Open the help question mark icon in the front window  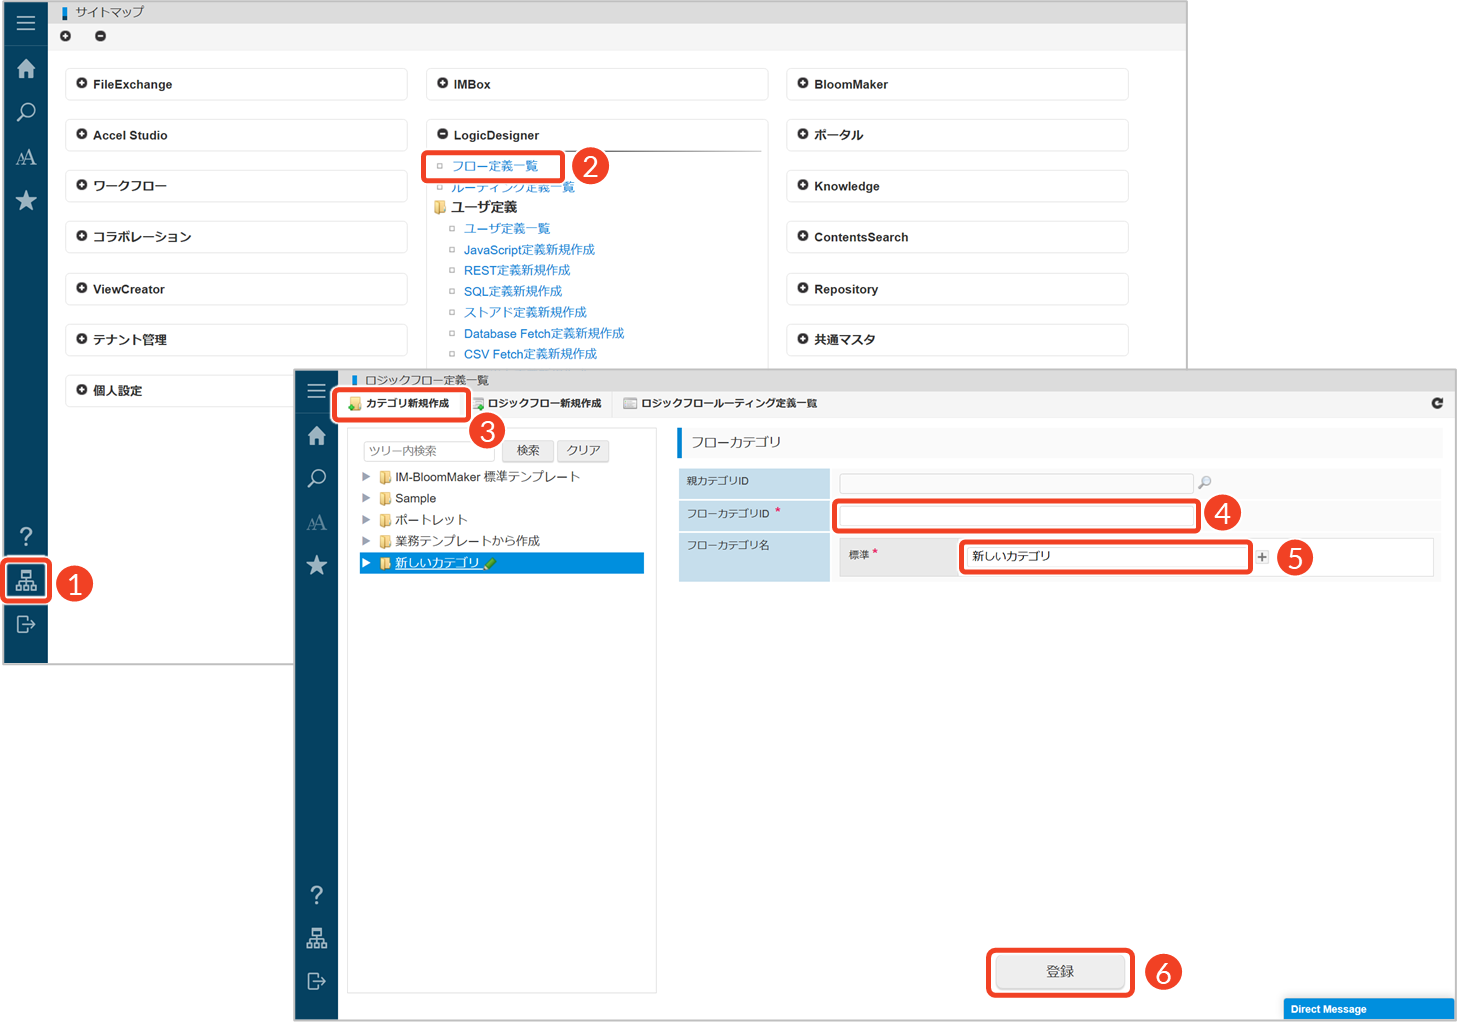click(x=317, y=895)
